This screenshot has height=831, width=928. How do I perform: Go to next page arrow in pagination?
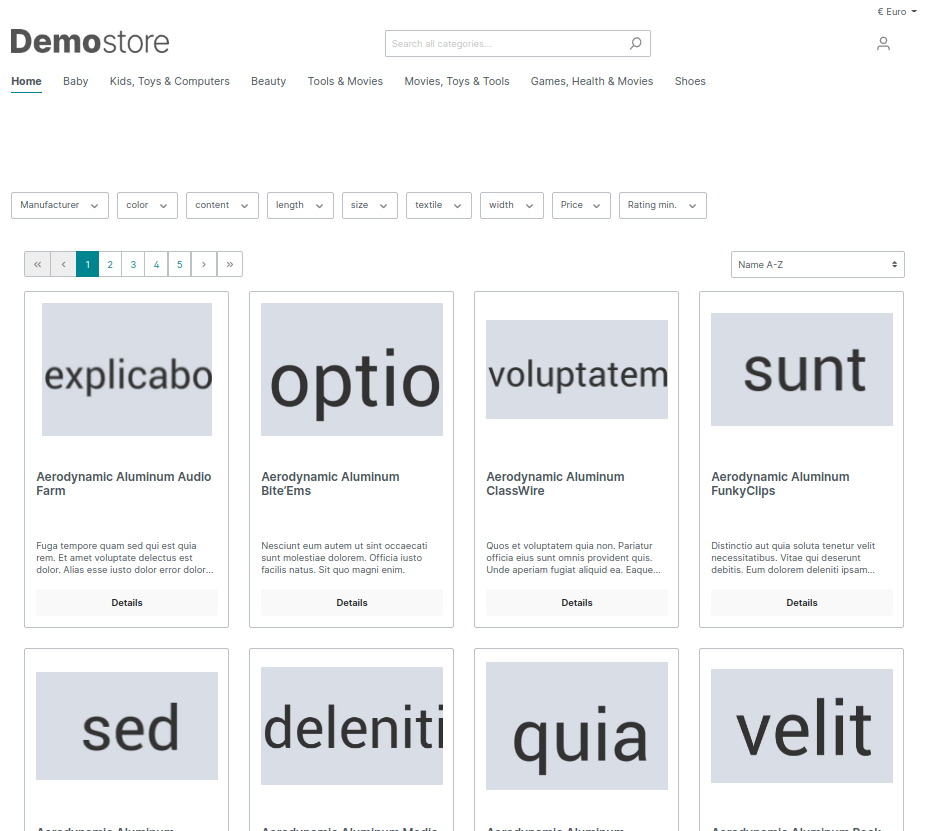pos(204,265)
